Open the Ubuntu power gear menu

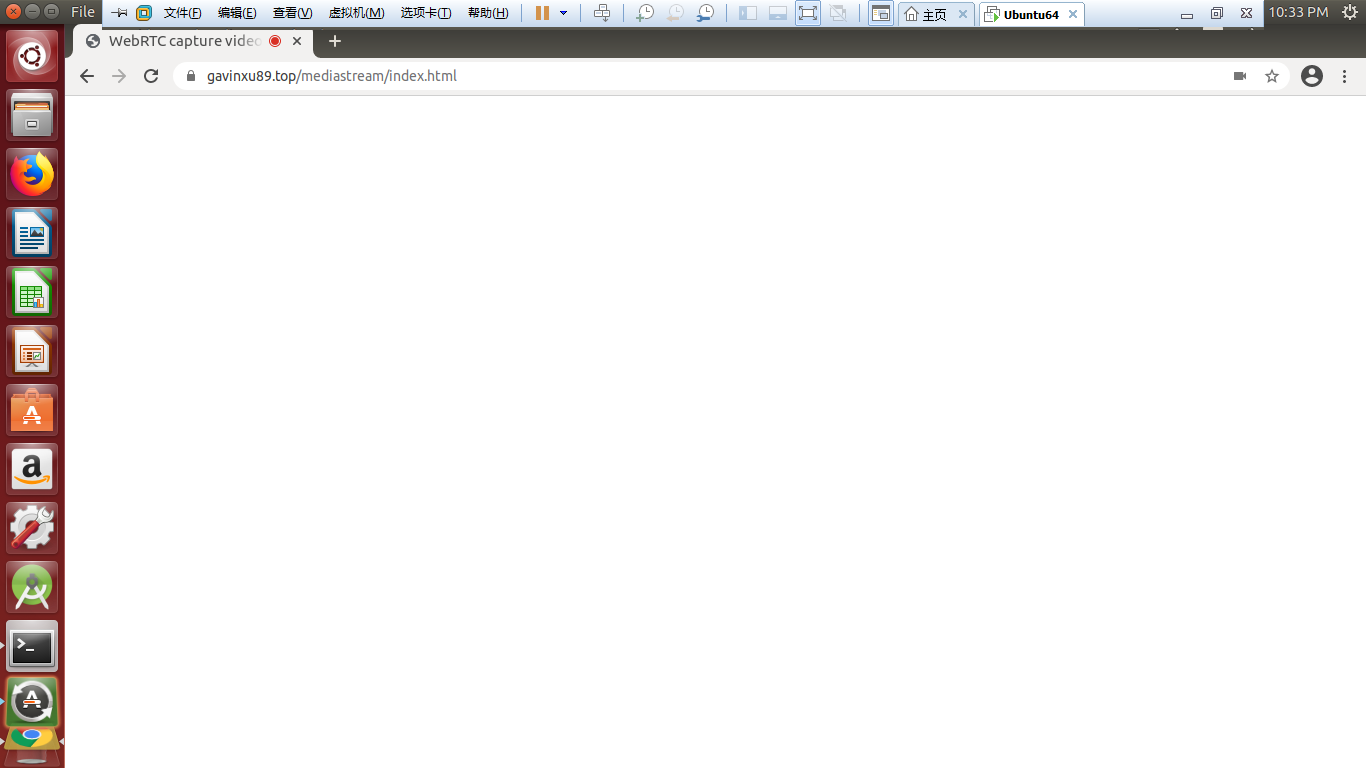pos(1348,12)
